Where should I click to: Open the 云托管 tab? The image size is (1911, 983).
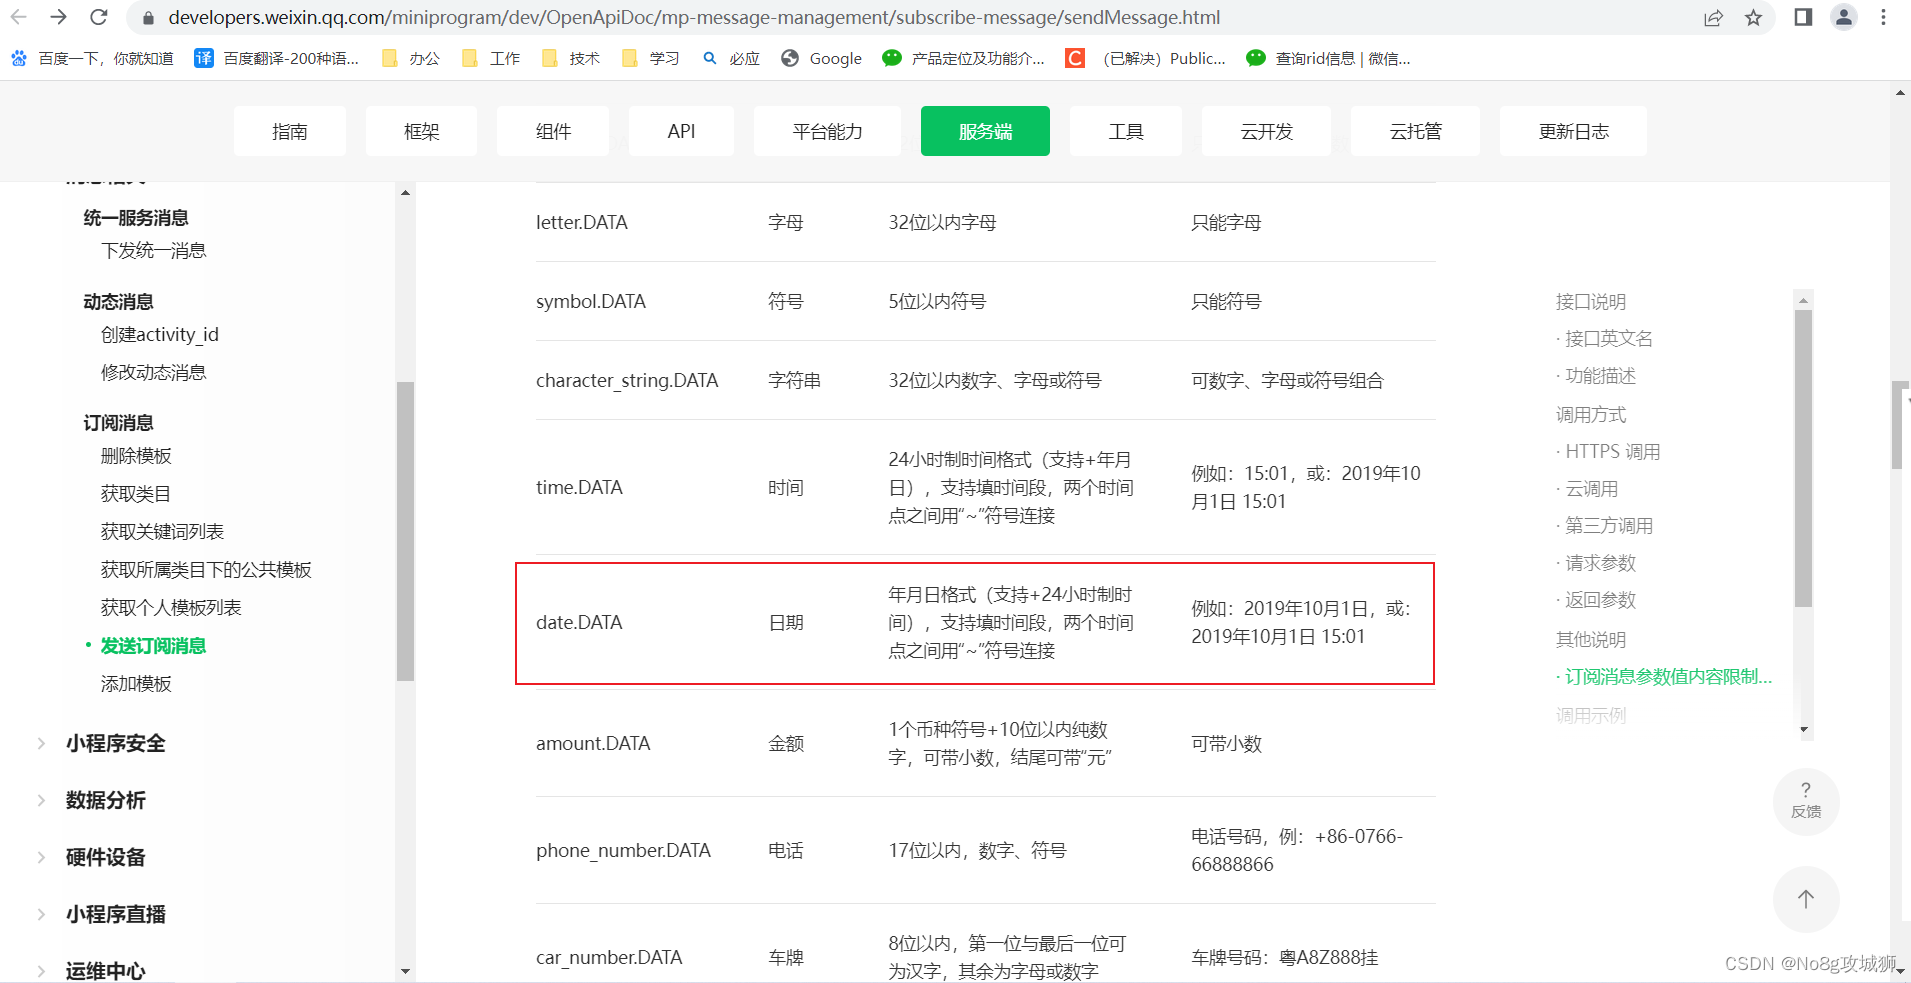click(x=1415, y=131)
